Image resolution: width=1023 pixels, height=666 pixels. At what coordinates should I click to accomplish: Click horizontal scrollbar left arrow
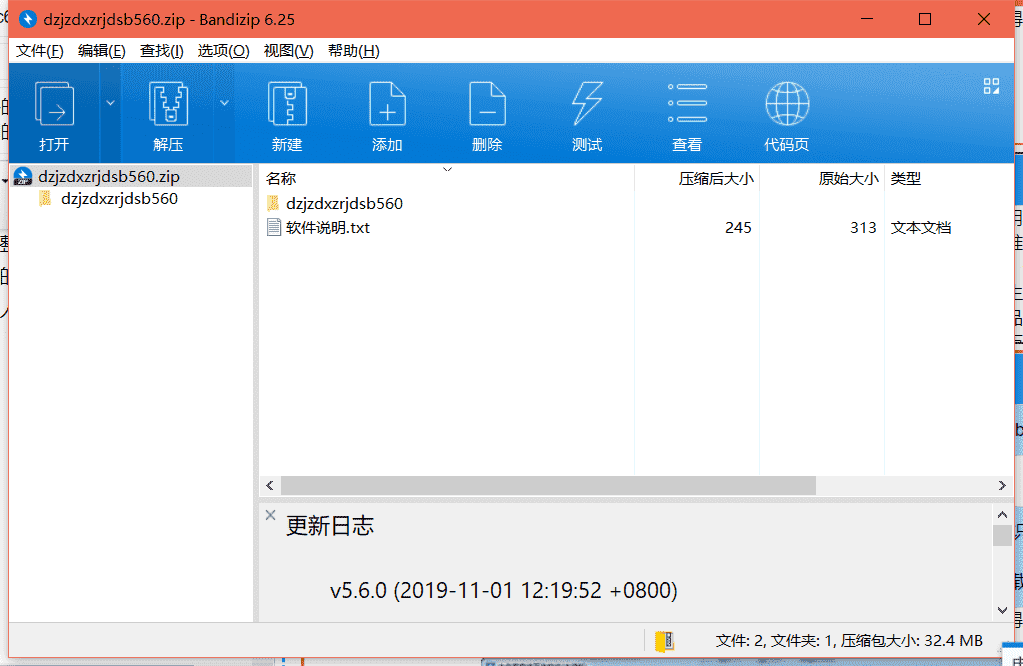pyautogui.click(x=270, y=485)
